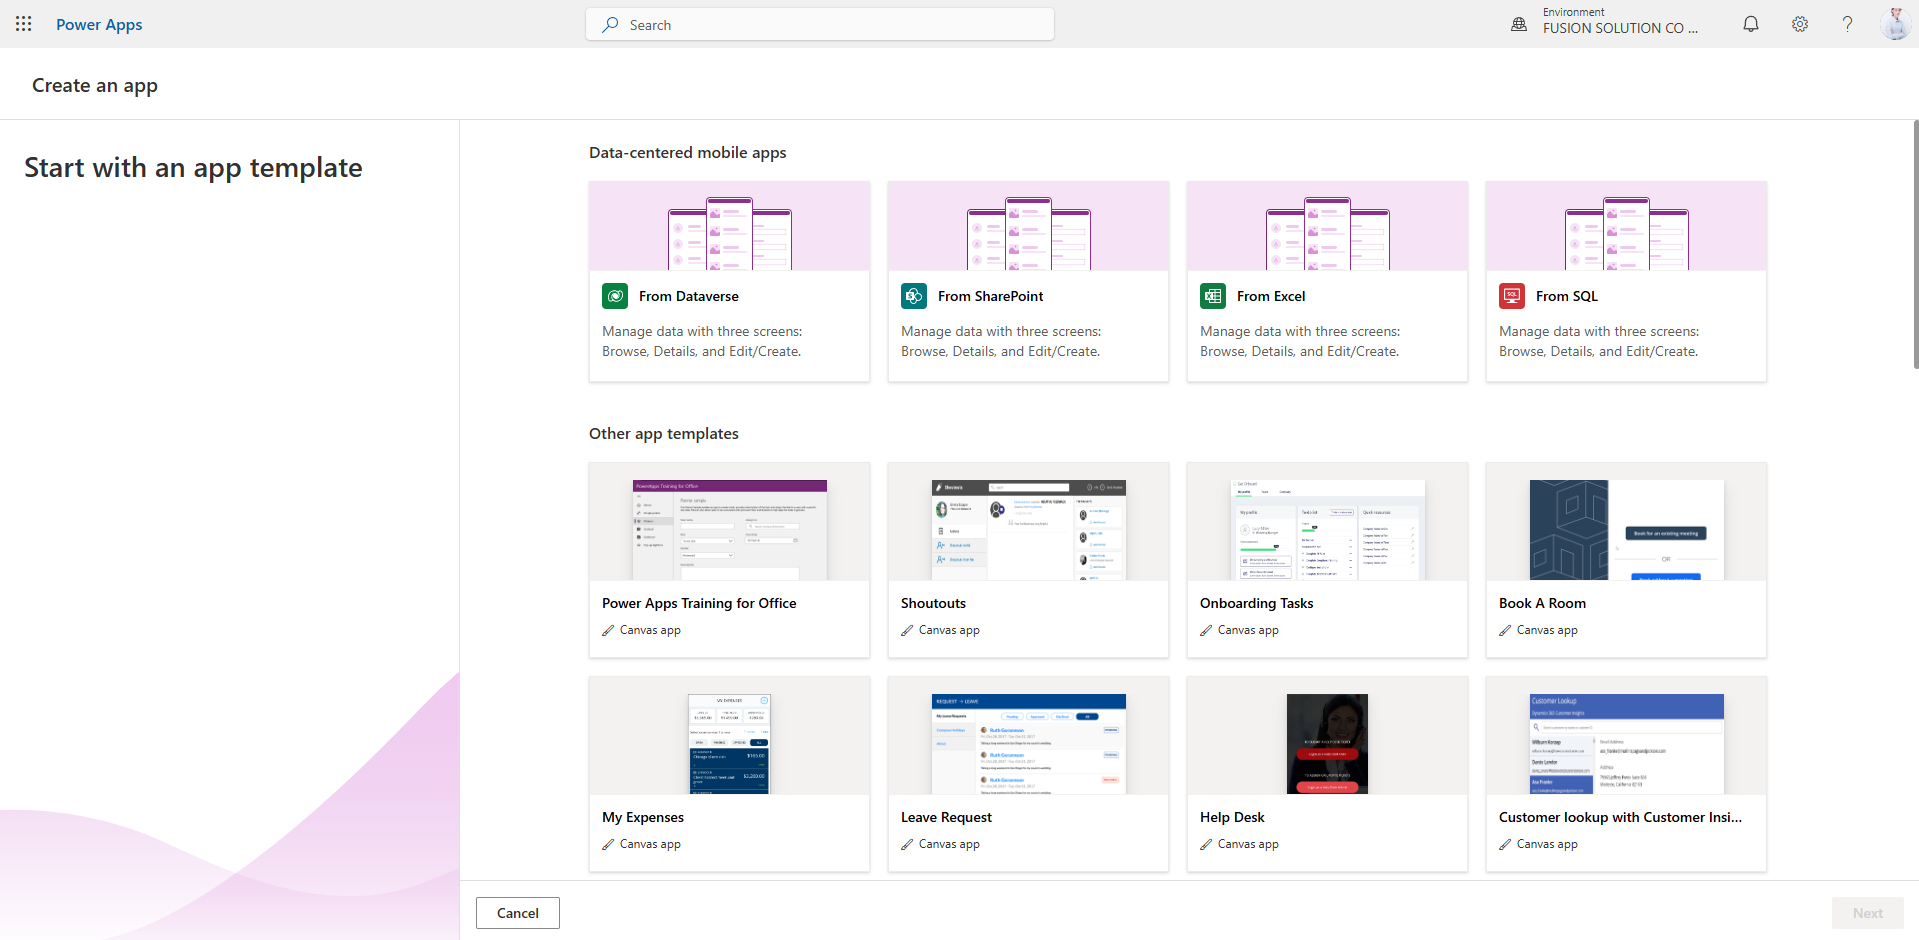Click the Cancel button
The image size is (1919, 940).
tap(518, 913)
